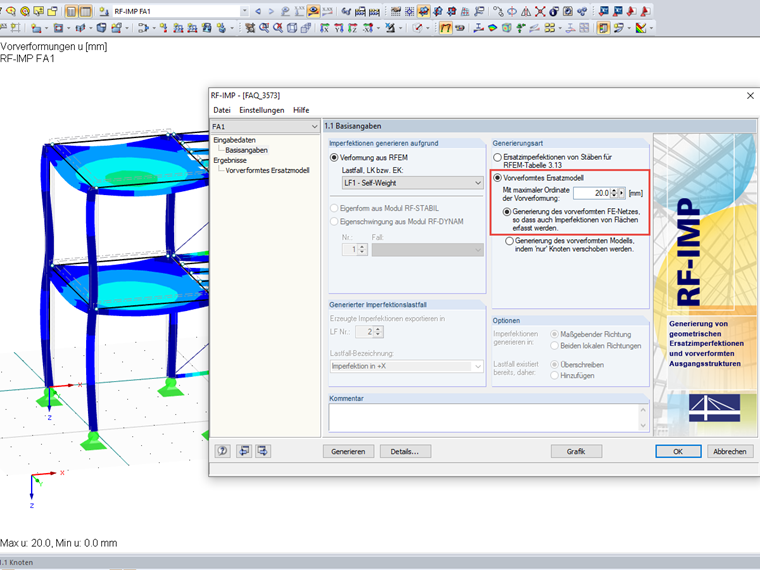The width and height of the screenshot is (760, 570).
Task: Select Ergebnisse tree node
Action: click(x=230, y=160)
